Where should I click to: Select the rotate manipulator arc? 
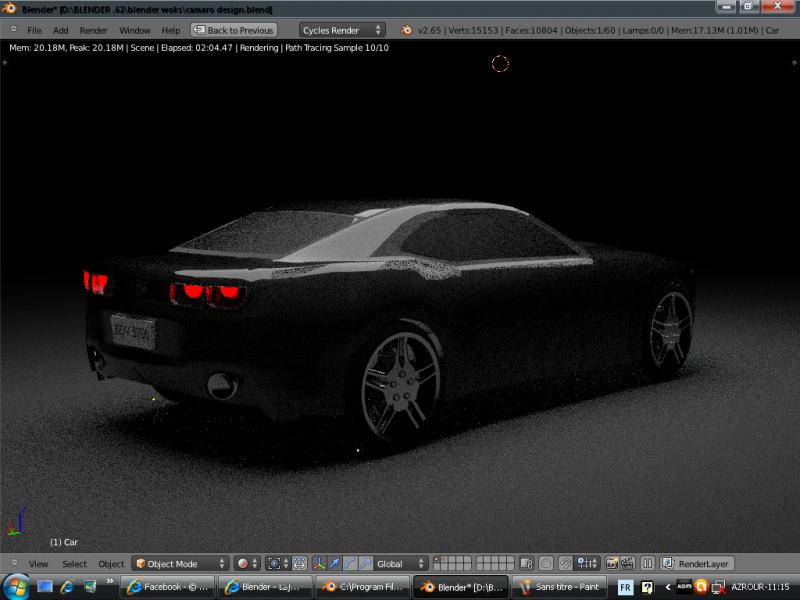349,563
